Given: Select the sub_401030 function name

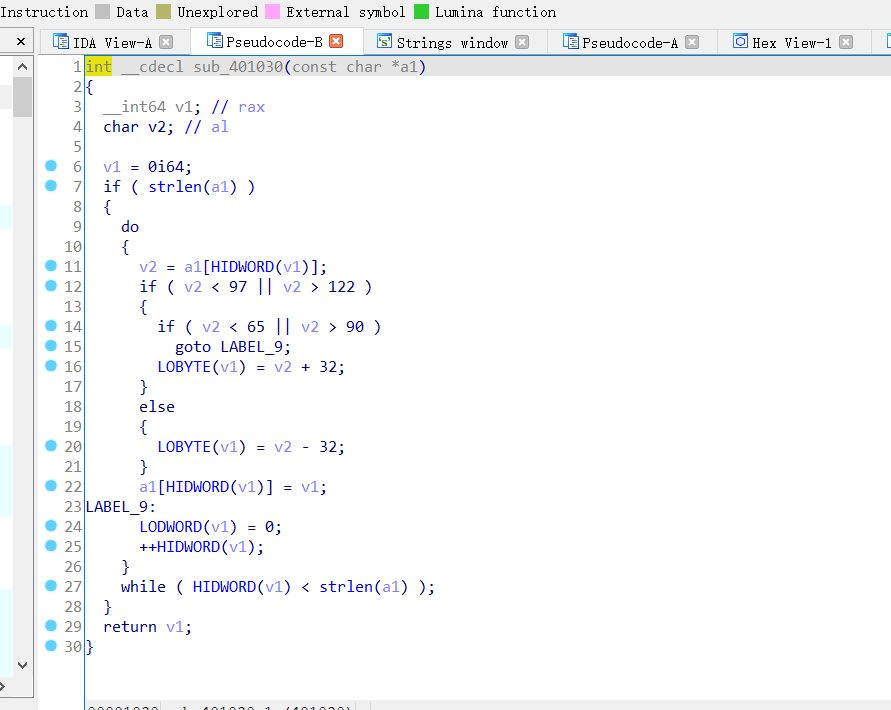Looking at the screenshot, I should coord(236,65).
